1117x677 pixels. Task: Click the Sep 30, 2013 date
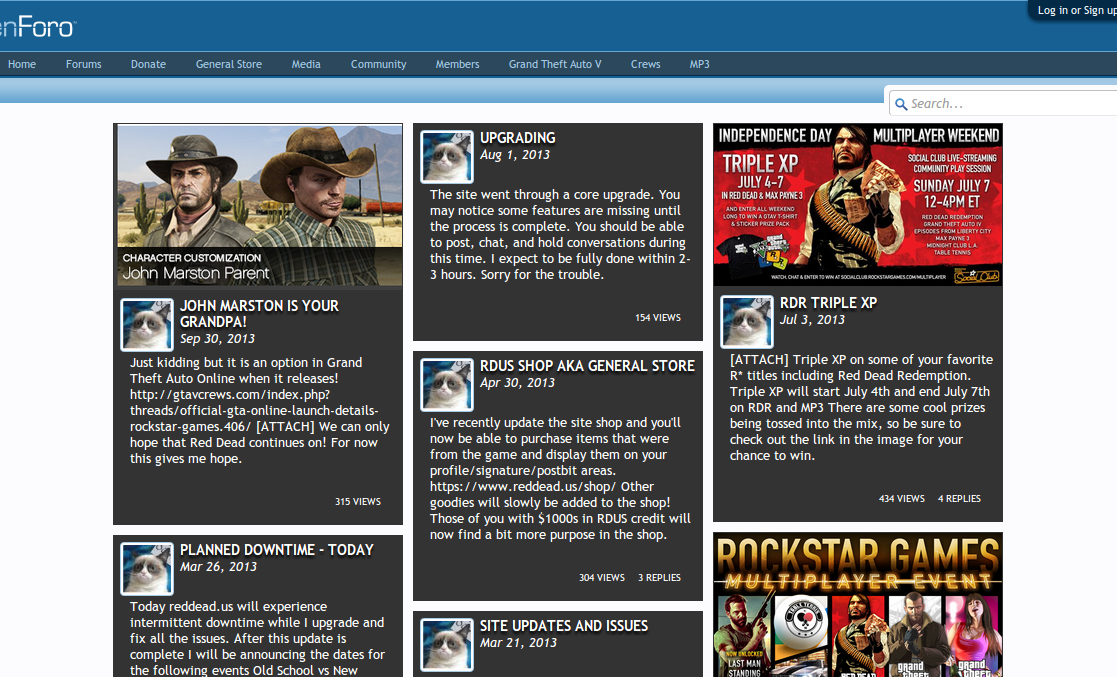(x=217, y=338)
